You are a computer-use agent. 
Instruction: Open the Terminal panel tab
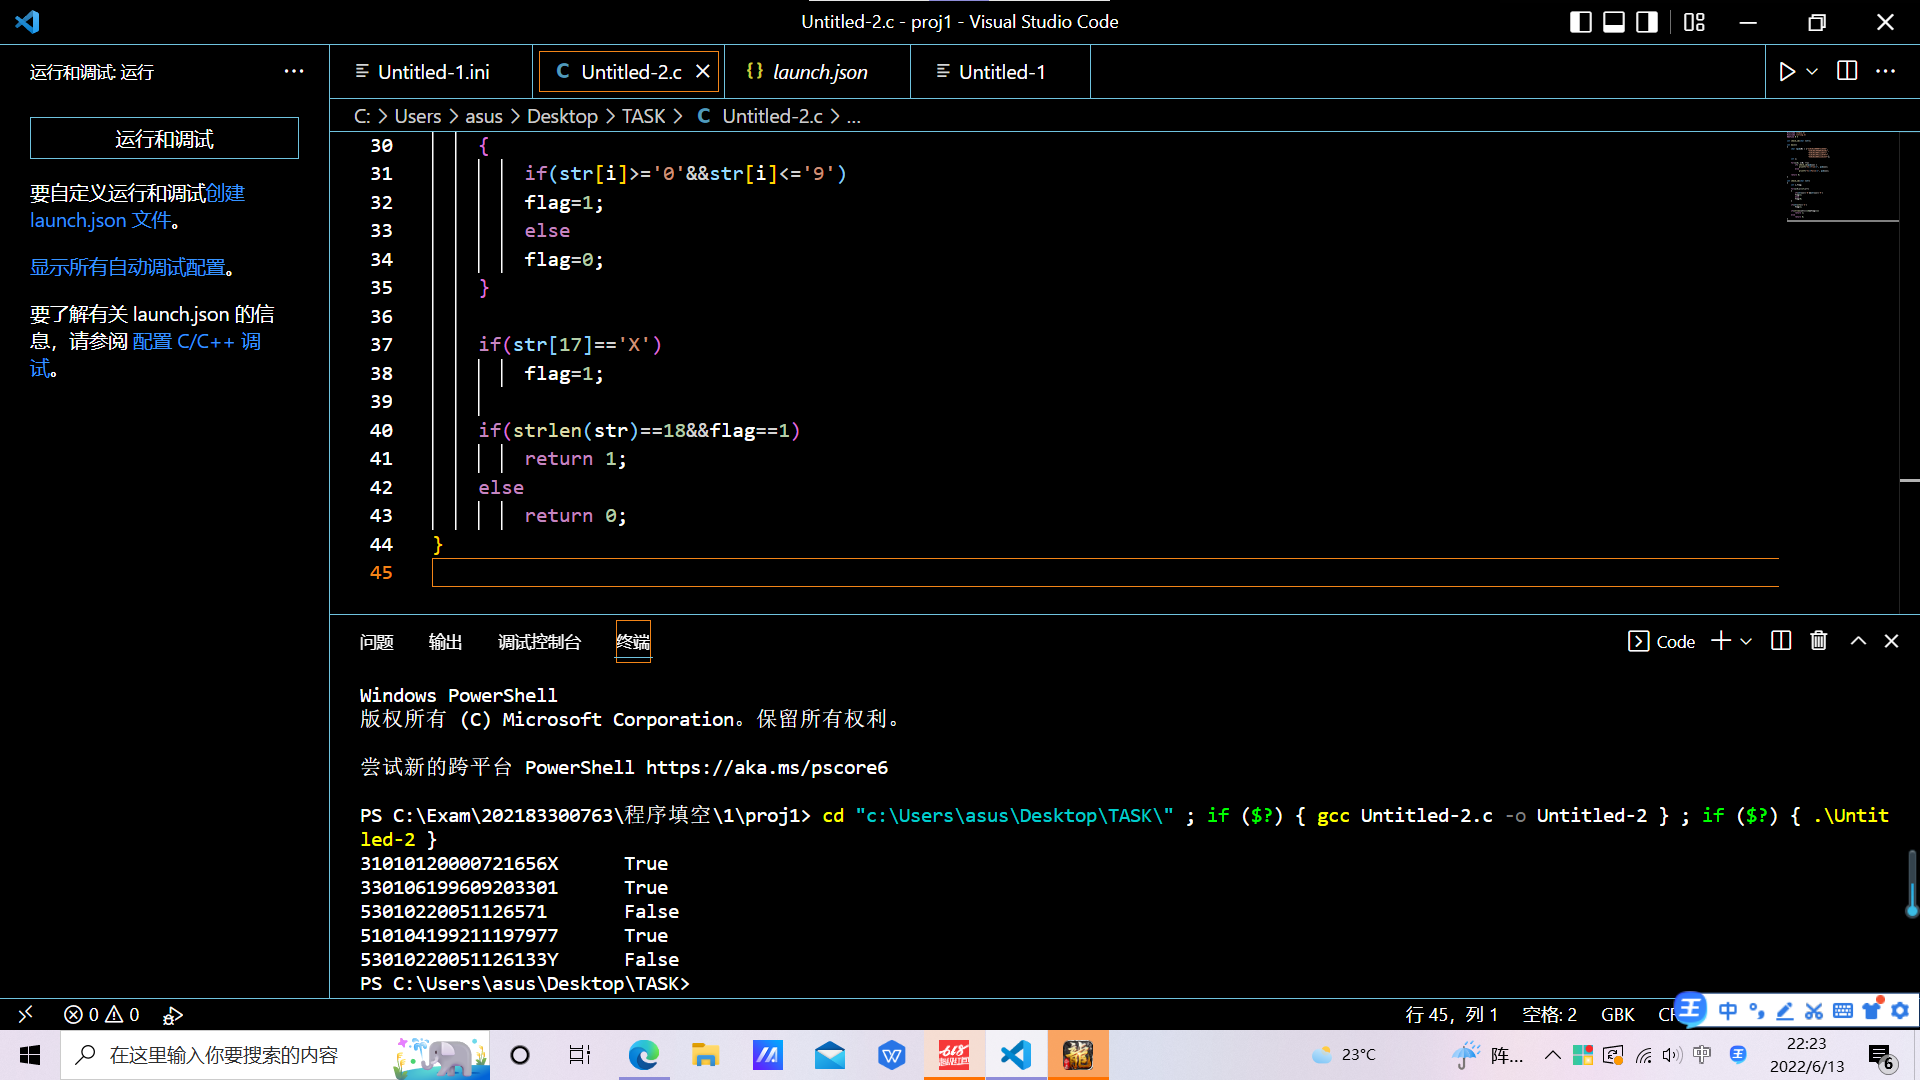pos(633,642)
